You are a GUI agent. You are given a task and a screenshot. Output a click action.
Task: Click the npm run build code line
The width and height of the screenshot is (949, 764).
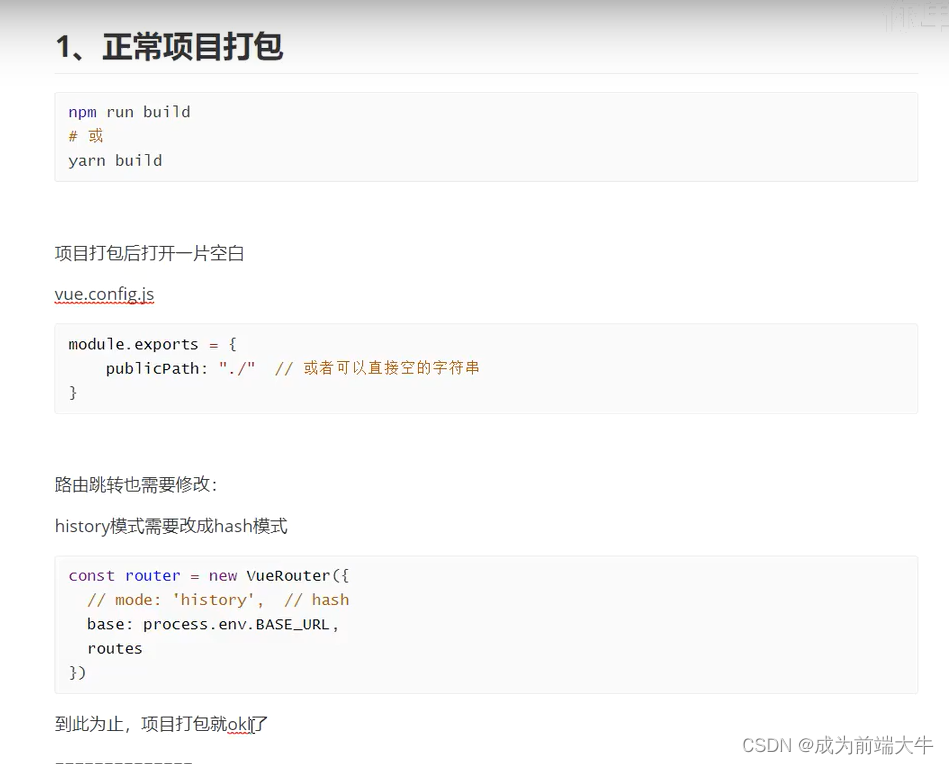point(129,112)
